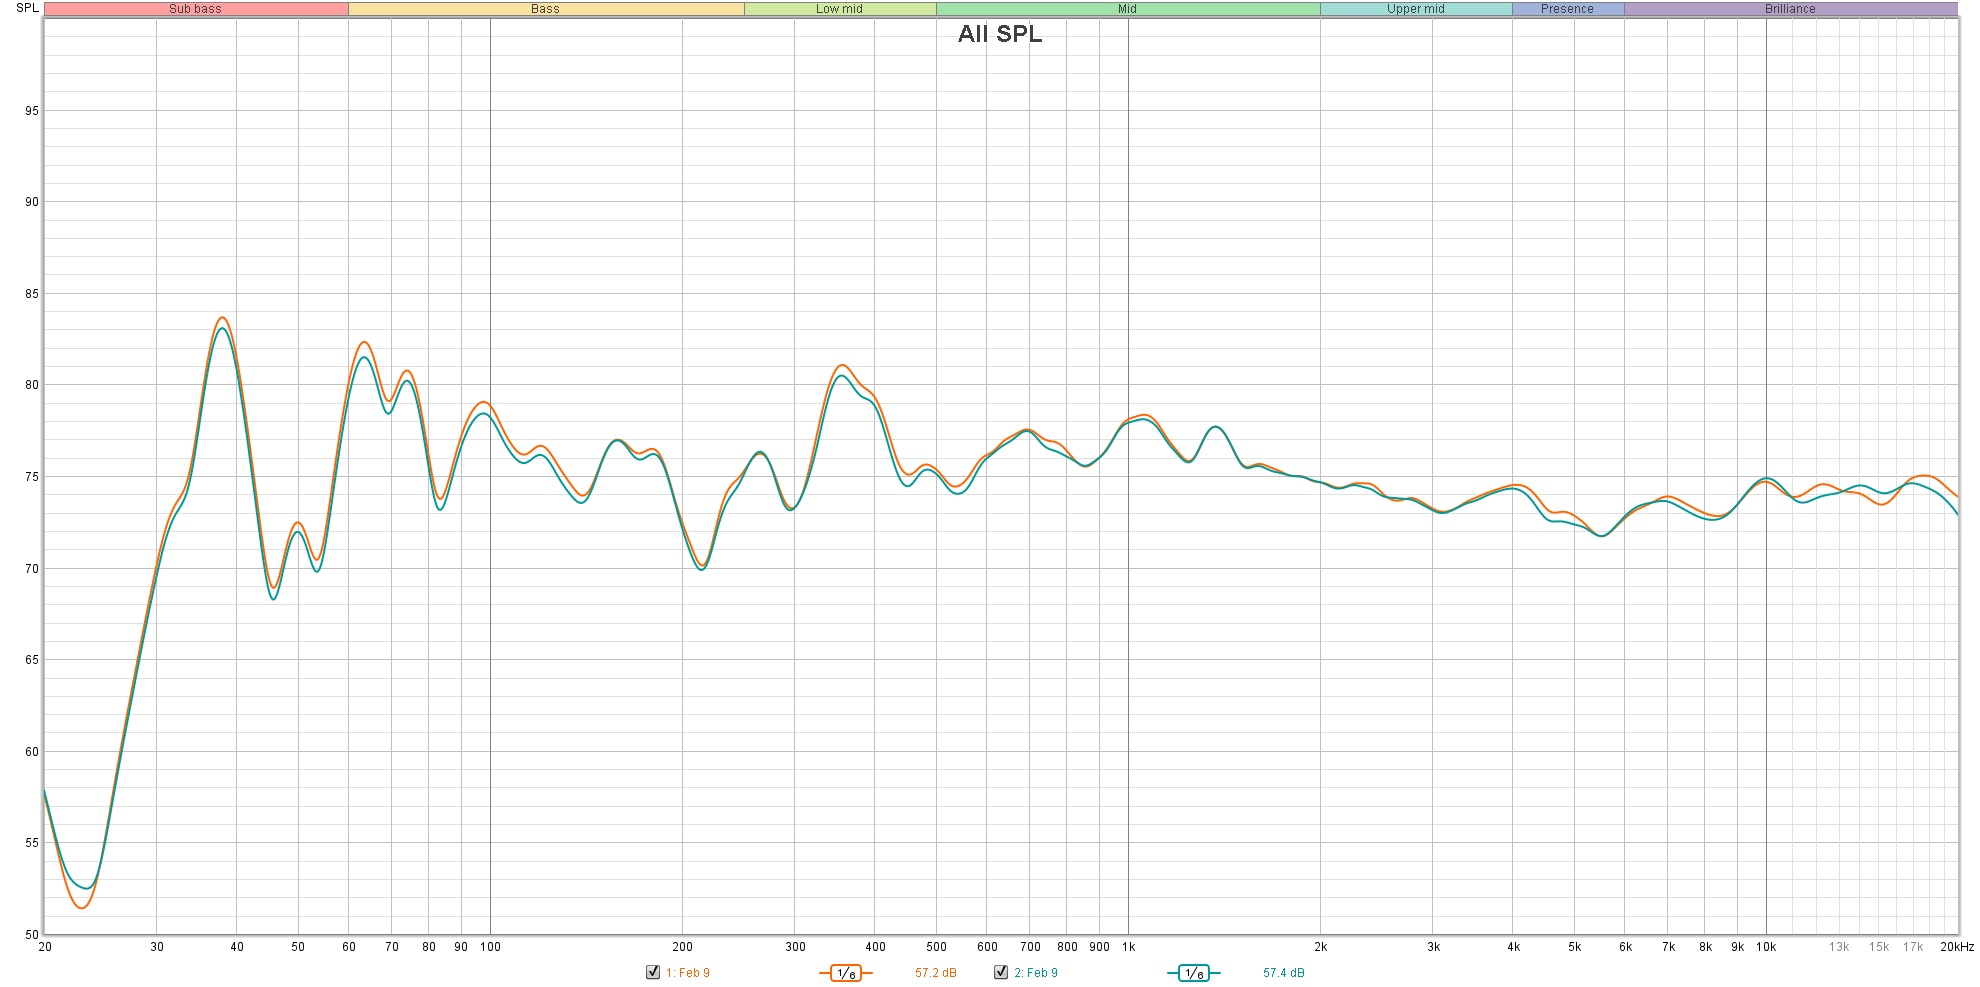
Task: Click the 57.4 dB readout value
Action: coord(1284,973)
